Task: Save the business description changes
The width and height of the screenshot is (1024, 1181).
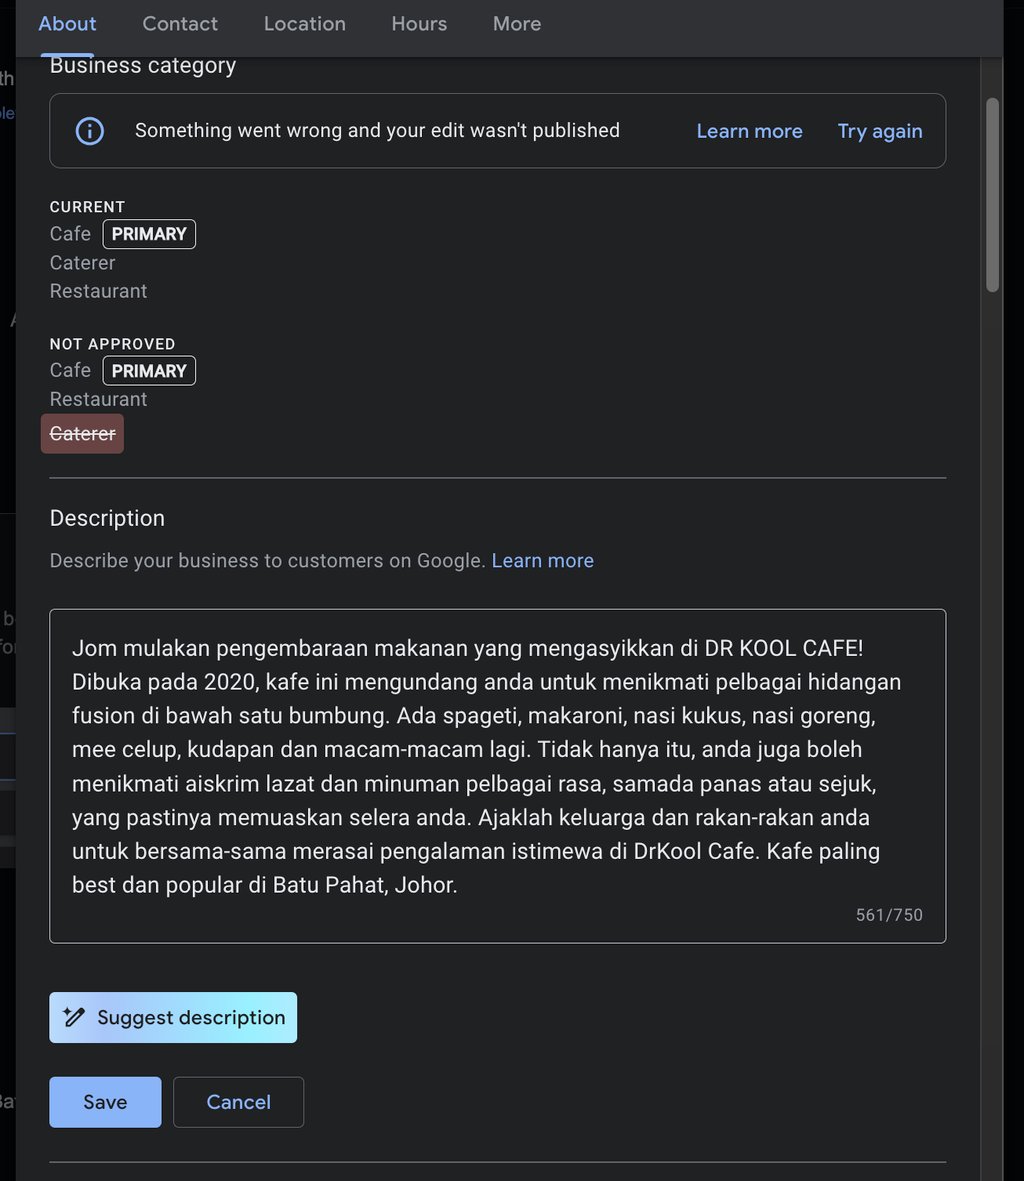Action: pos(105,1101)
